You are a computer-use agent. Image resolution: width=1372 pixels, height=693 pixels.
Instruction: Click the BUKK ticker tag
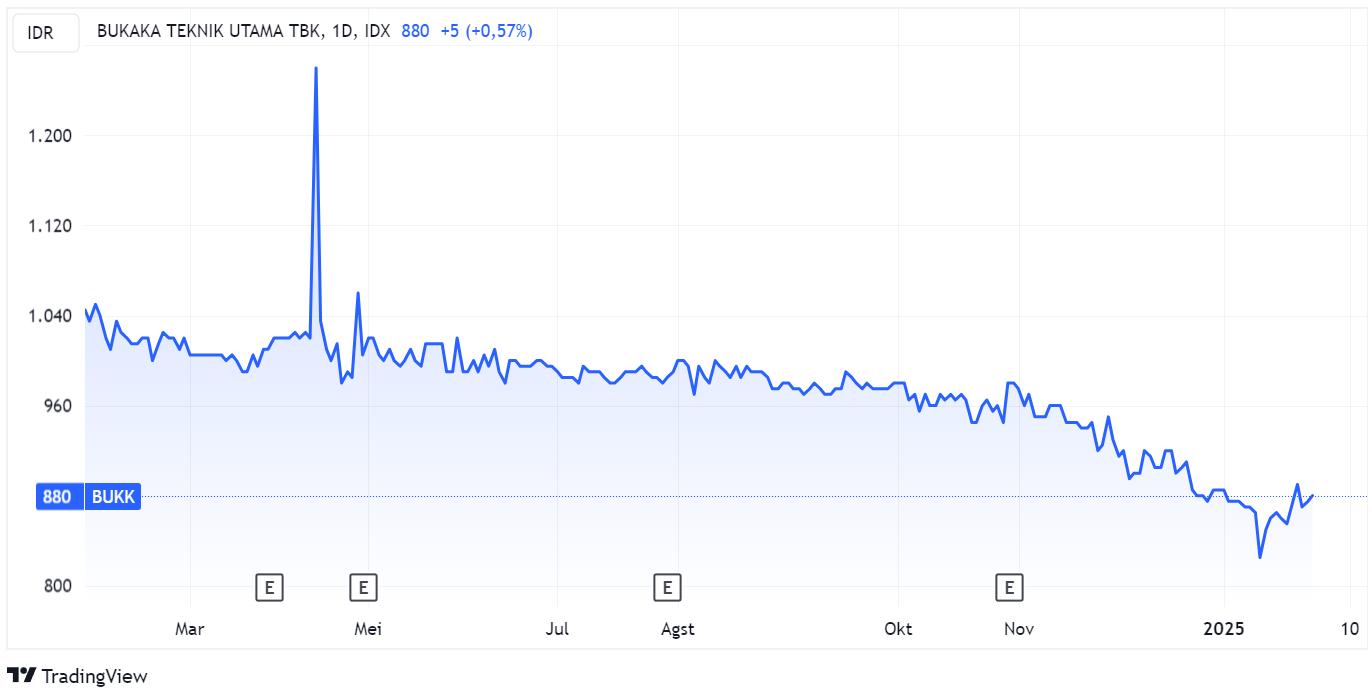[113, 497]
